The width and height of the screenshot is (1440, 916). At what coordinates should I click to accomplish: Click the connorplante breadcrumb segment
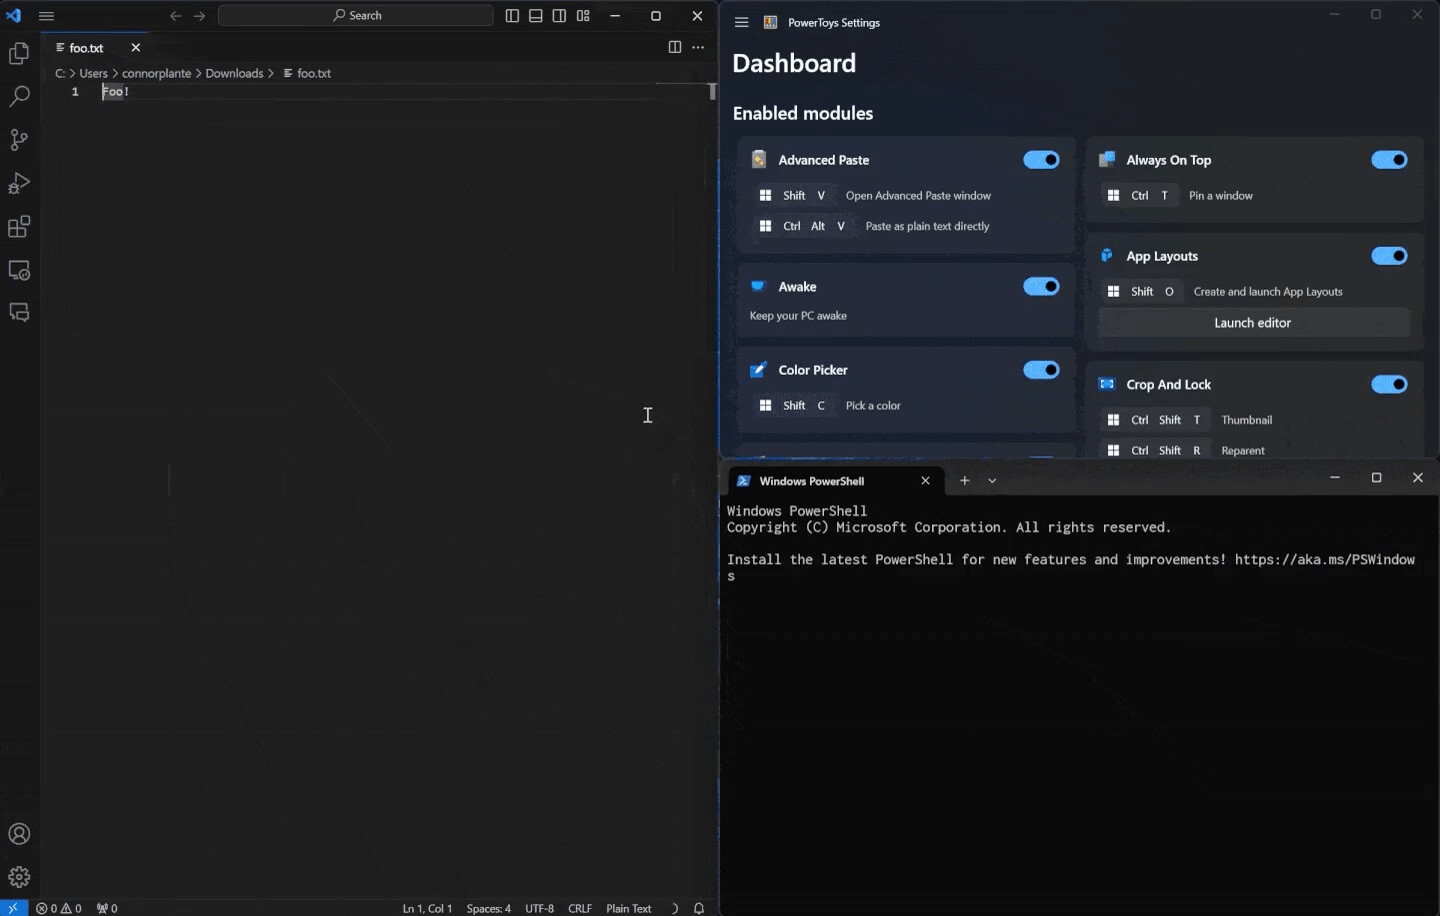156,73
